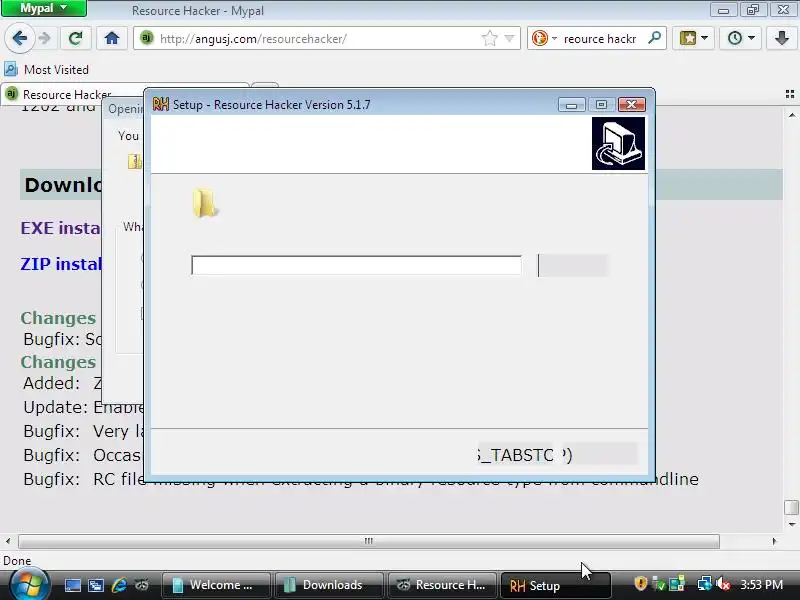Click the EXE install link on page
Viewport: 800px width, 600px height.
click(60, 228)
